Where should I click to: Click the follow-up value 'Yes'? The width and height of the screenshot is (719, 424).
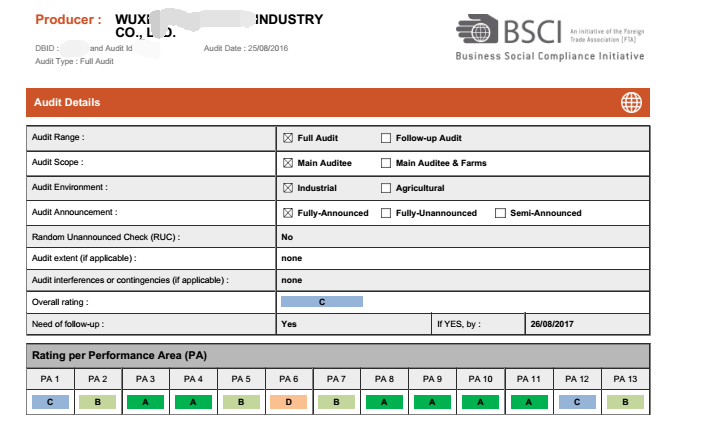[x=289, y=324]
